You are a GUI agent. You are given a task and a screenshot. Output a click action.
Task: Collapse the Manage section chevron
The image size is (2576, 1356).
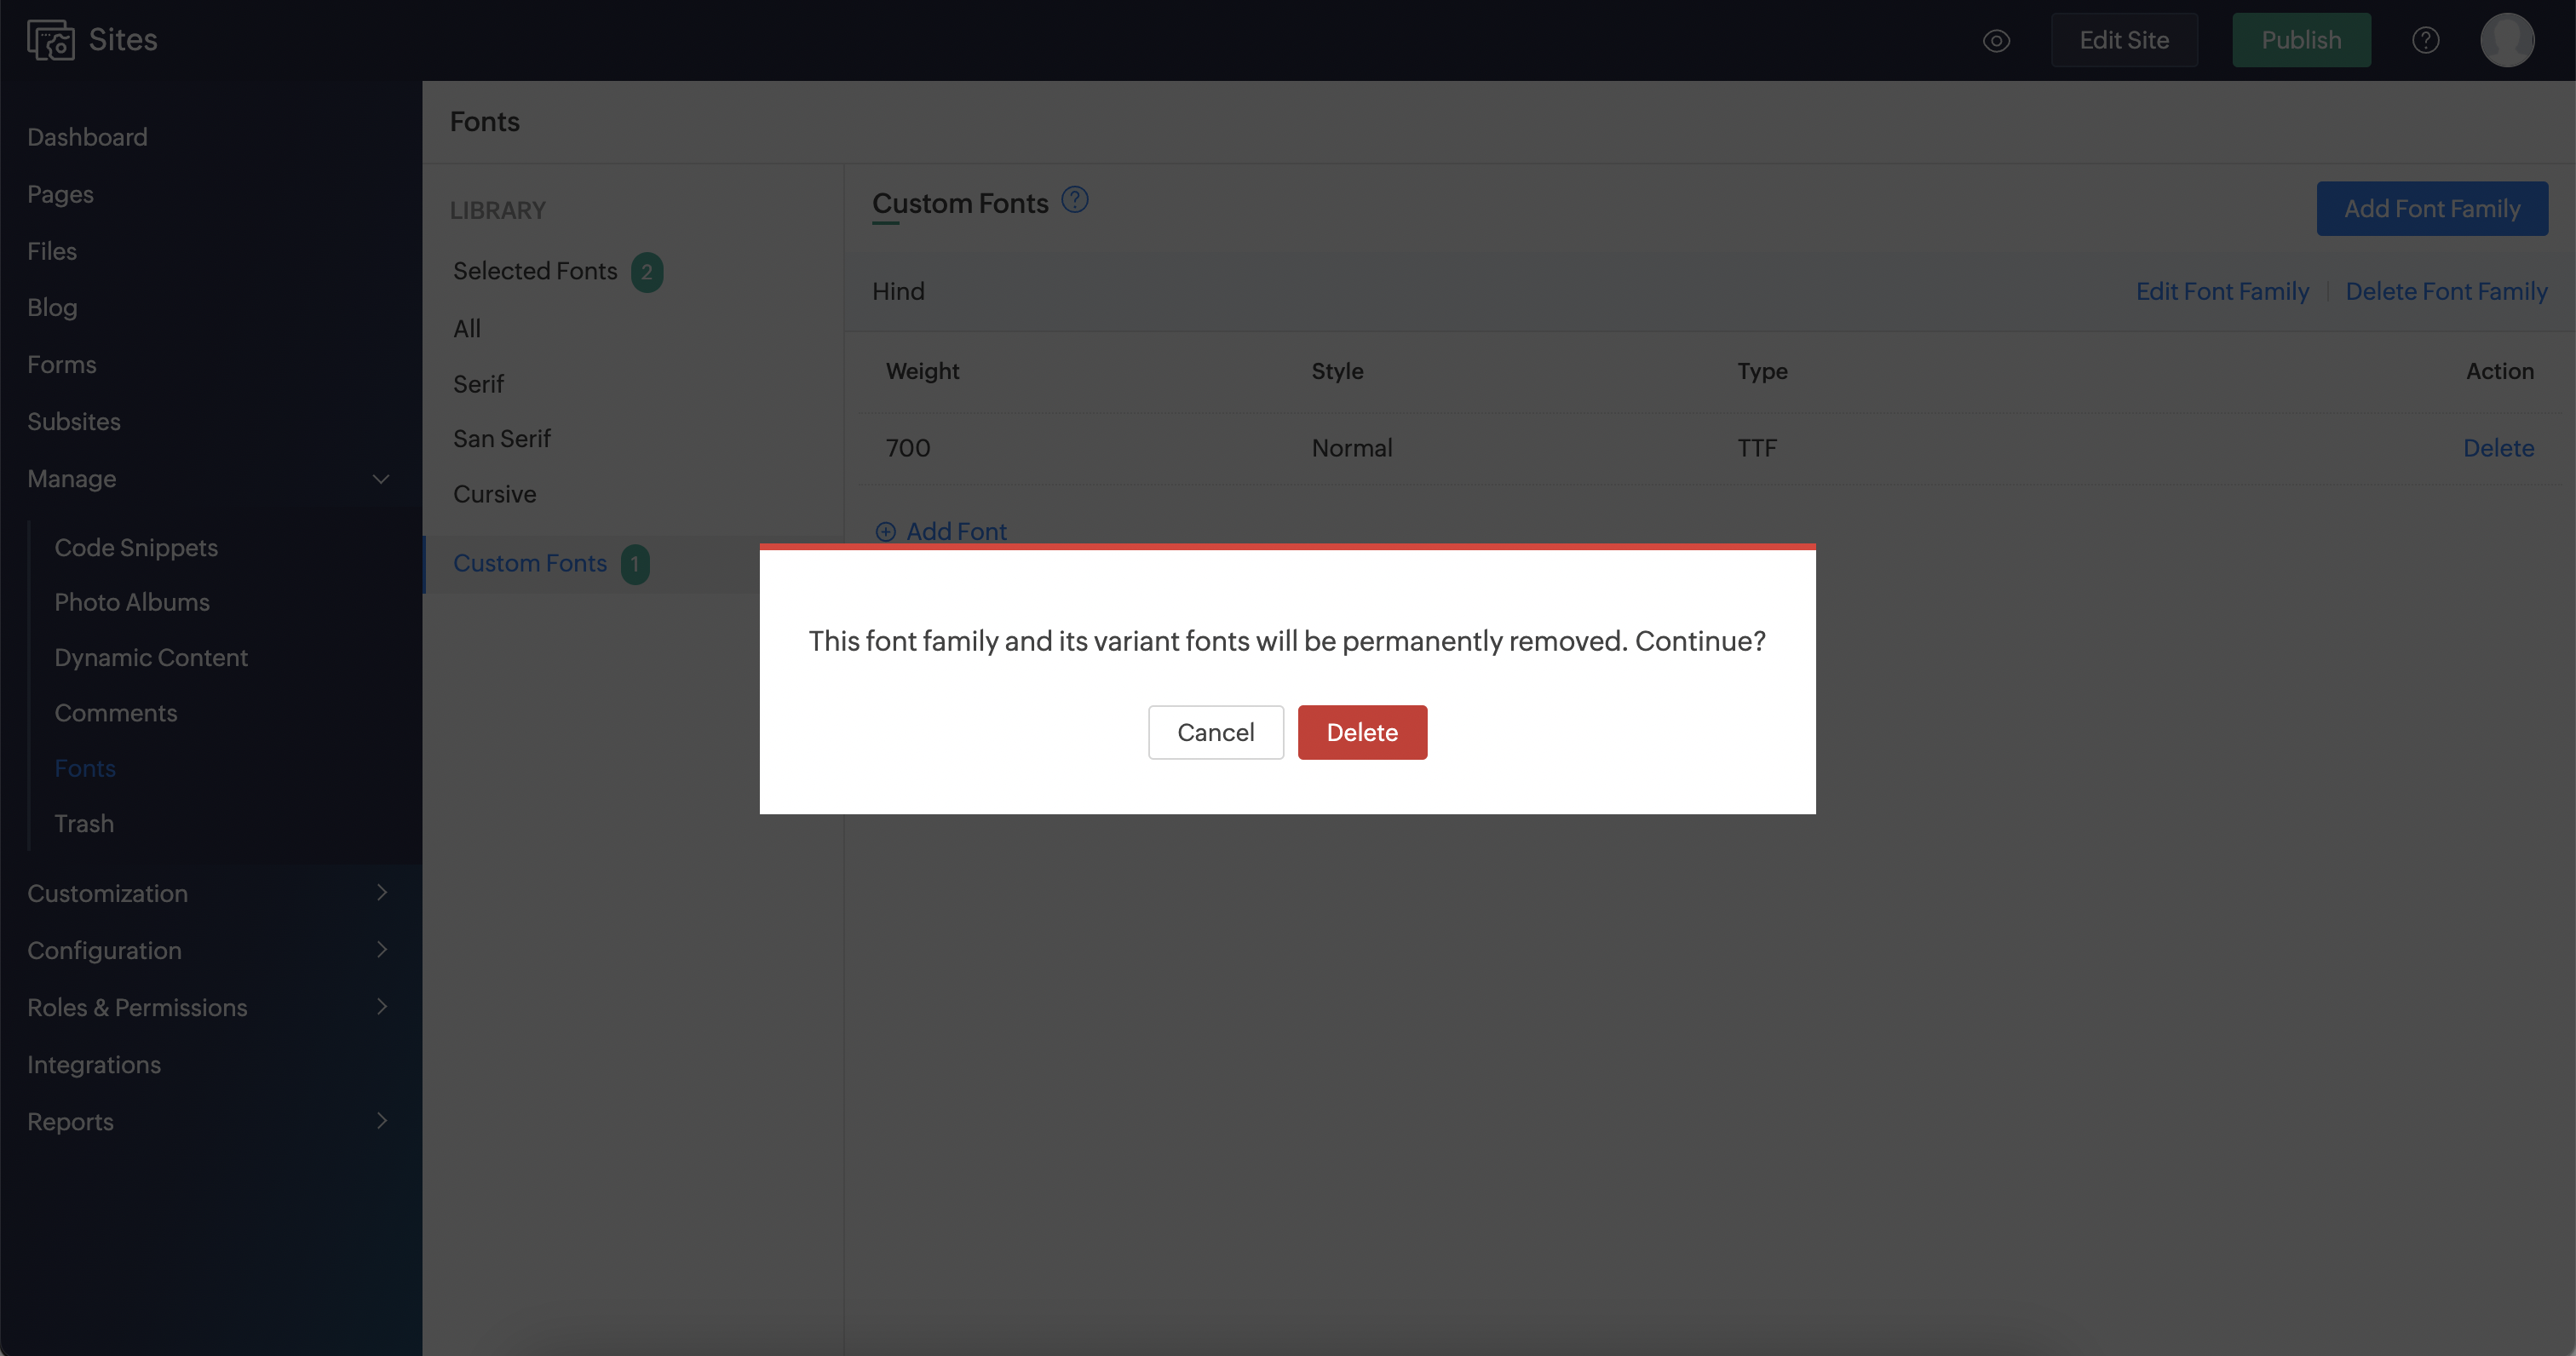click(x=381, y=479)
